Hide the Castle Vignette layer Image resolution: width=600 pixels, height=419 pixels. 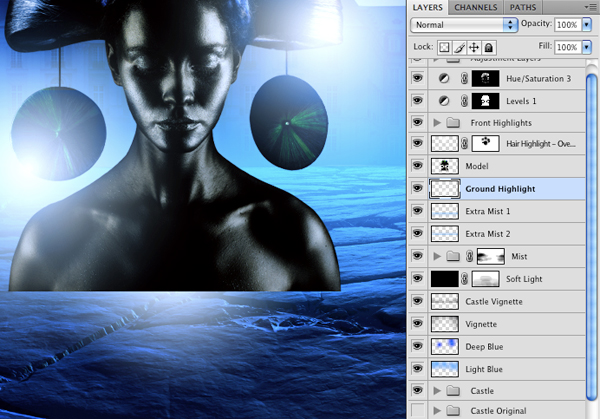(x=417, y=301)
